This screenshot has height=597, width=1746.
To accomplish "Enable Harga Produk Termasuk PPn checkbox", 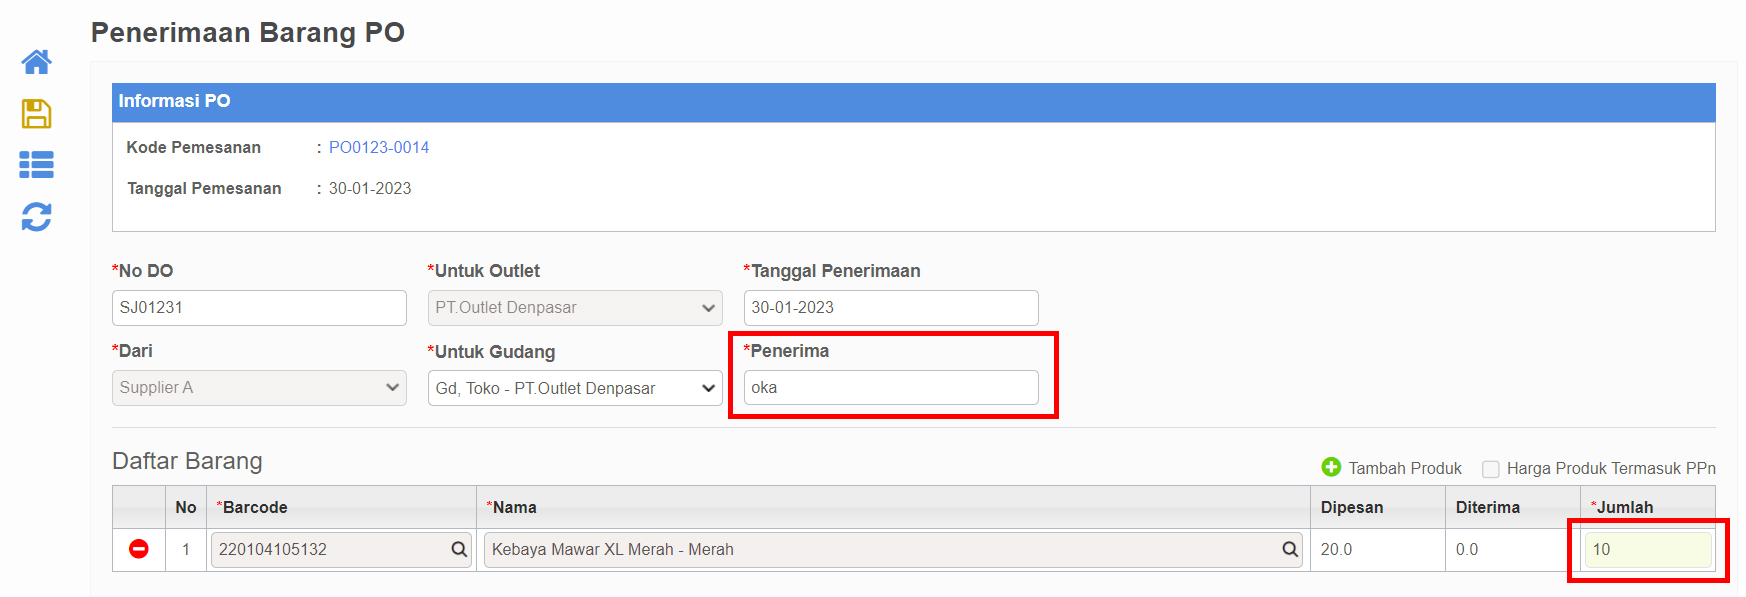I will coord(1490,469).
